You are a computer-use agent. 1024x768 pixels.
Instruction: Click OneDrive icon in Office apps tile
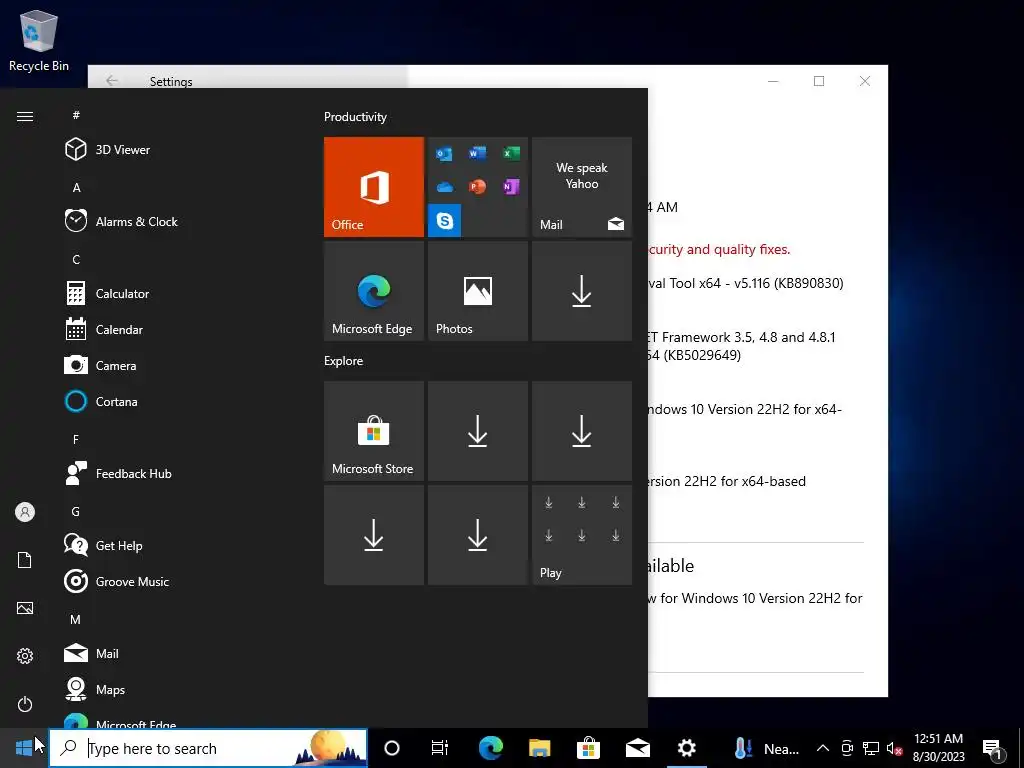pos(445,187)
